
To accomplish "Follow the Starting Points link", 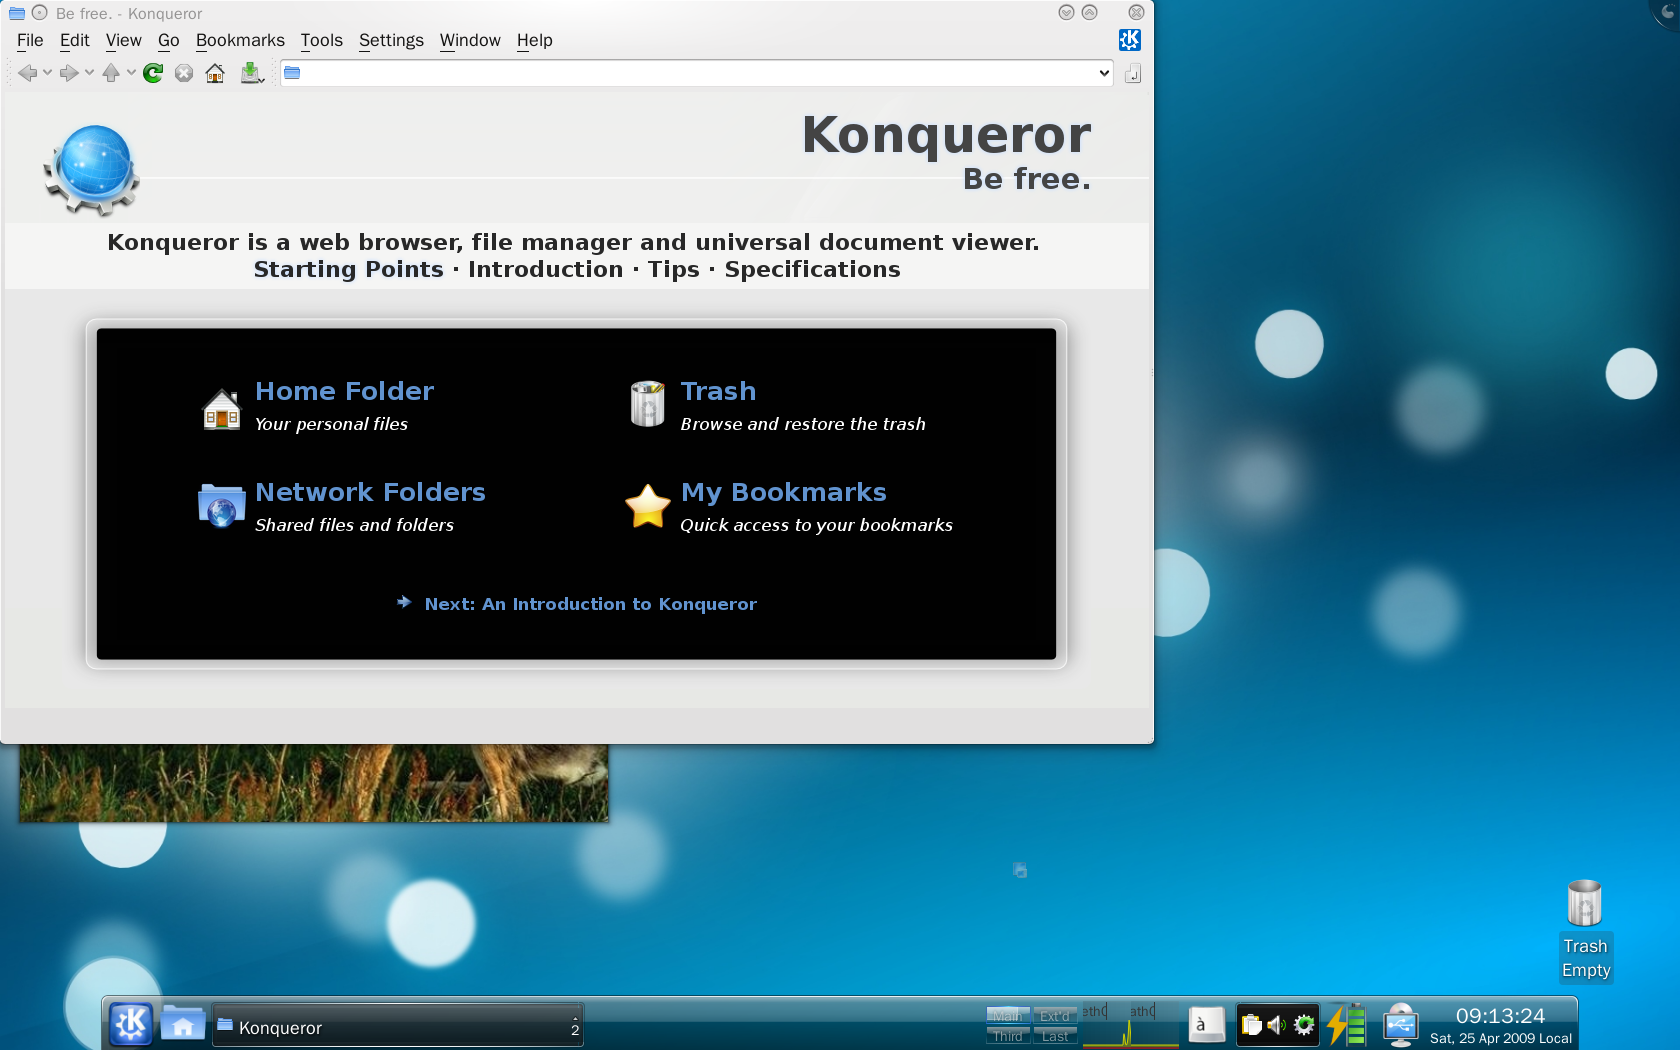I will [348, 269].
